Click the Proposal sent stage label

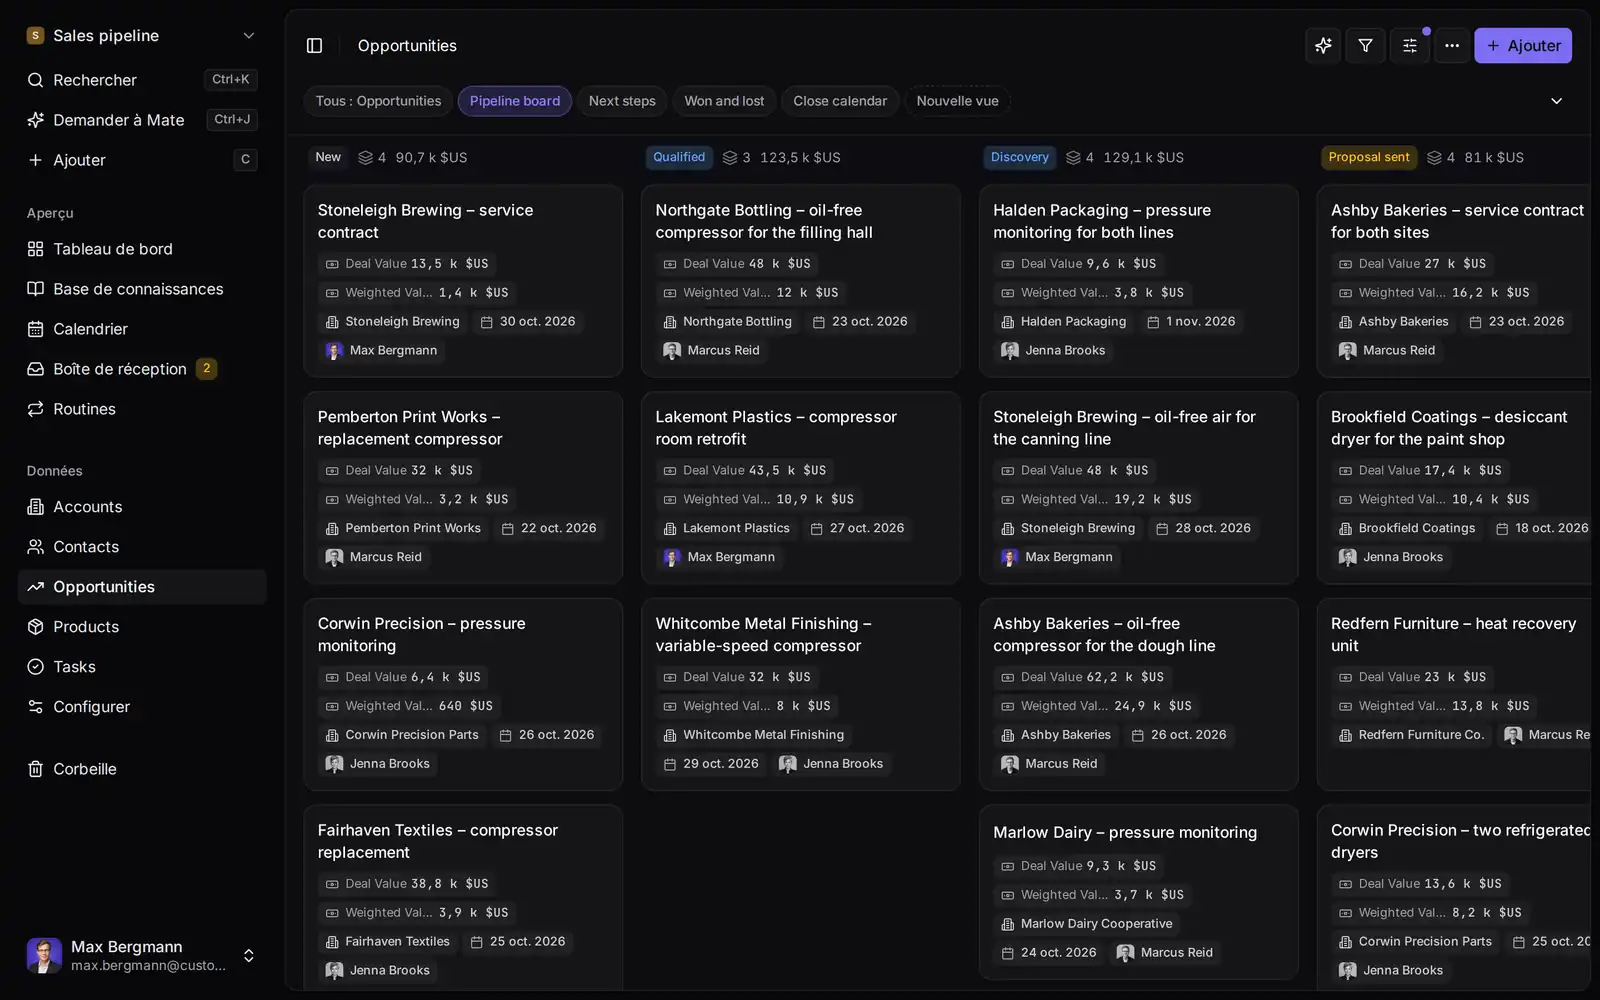coord(1368,157)
